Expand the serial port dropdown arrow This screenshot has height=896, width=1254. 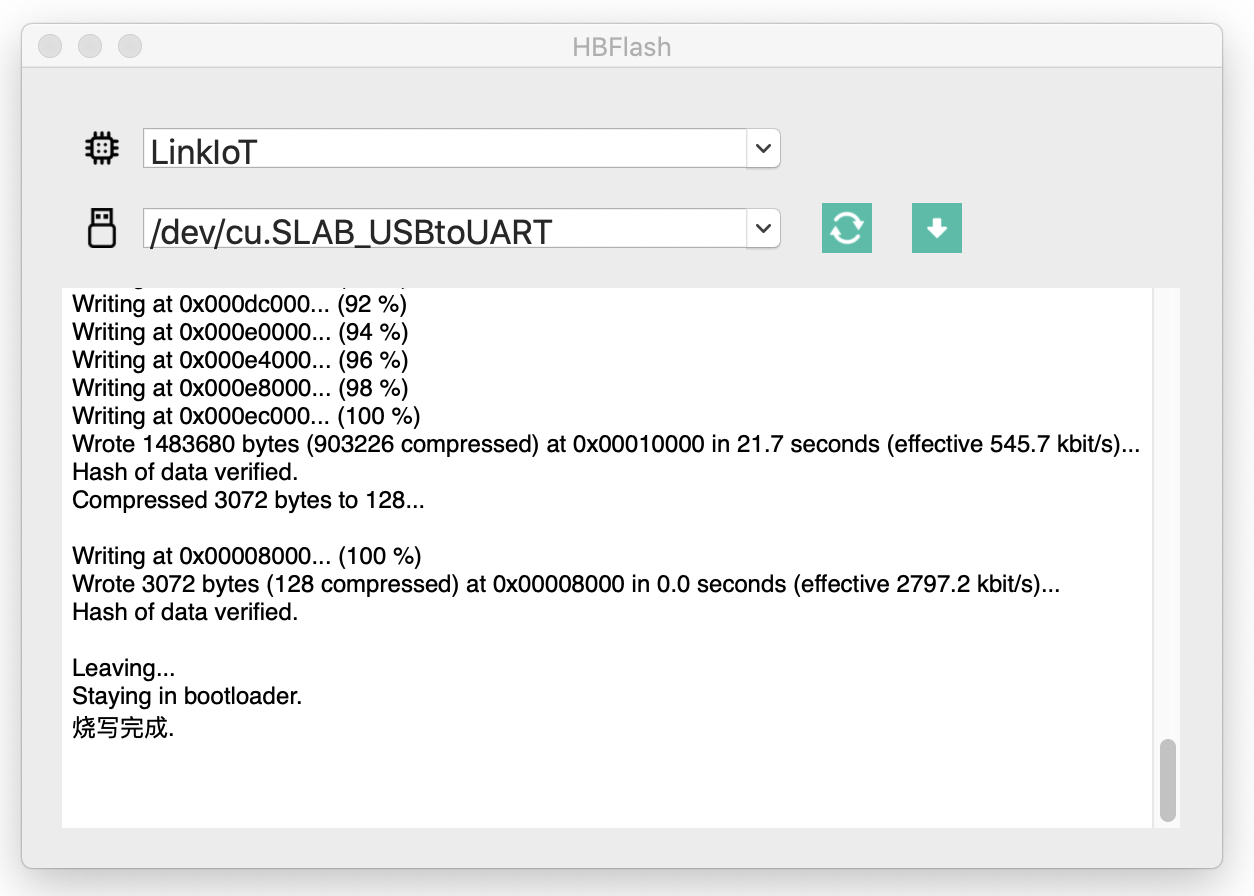pyautogui.click(x=763, y=228)
